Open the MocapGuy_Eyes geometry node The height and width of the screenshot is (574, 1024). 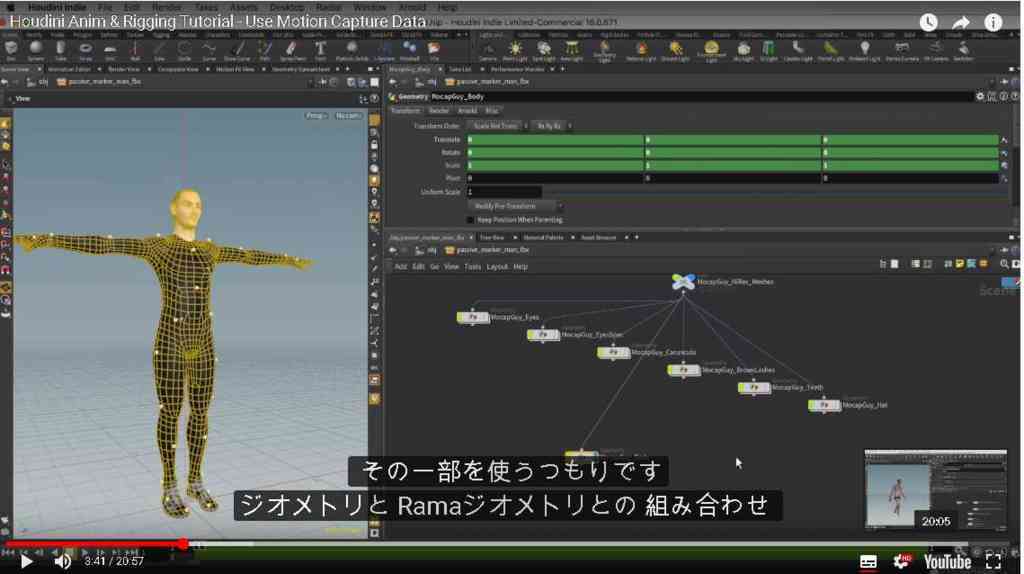point(473,317)
